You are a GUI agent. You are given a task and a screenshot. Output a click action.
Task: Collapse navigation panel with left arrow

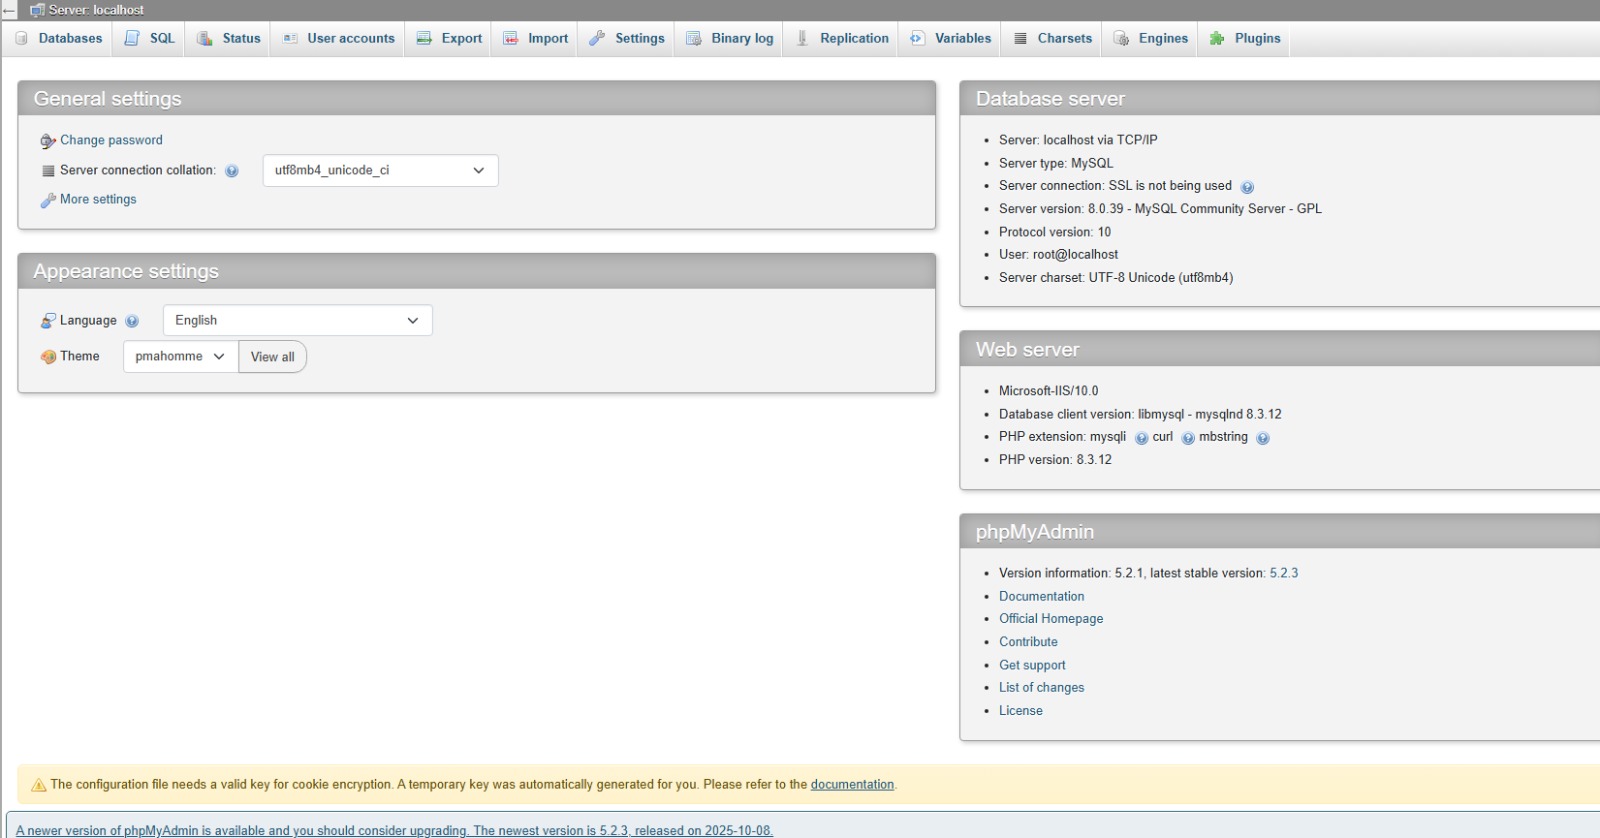pos(9,10)
